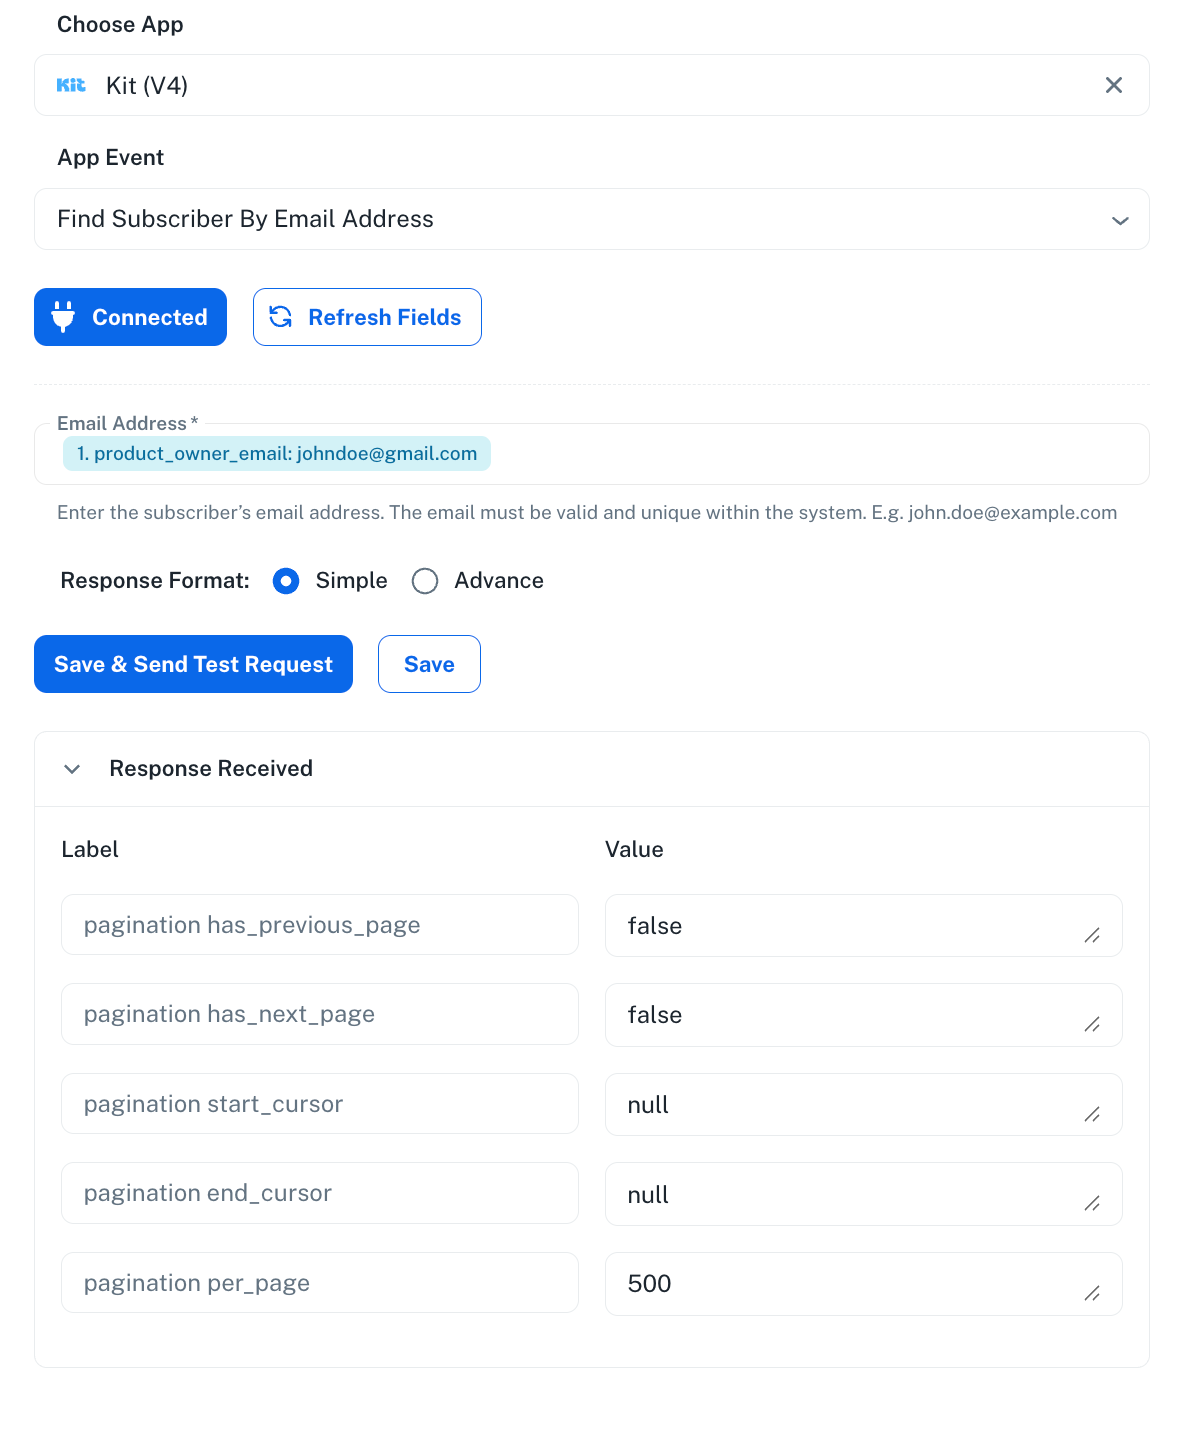Open the App Event dropdown chevron

[1120, 220]
